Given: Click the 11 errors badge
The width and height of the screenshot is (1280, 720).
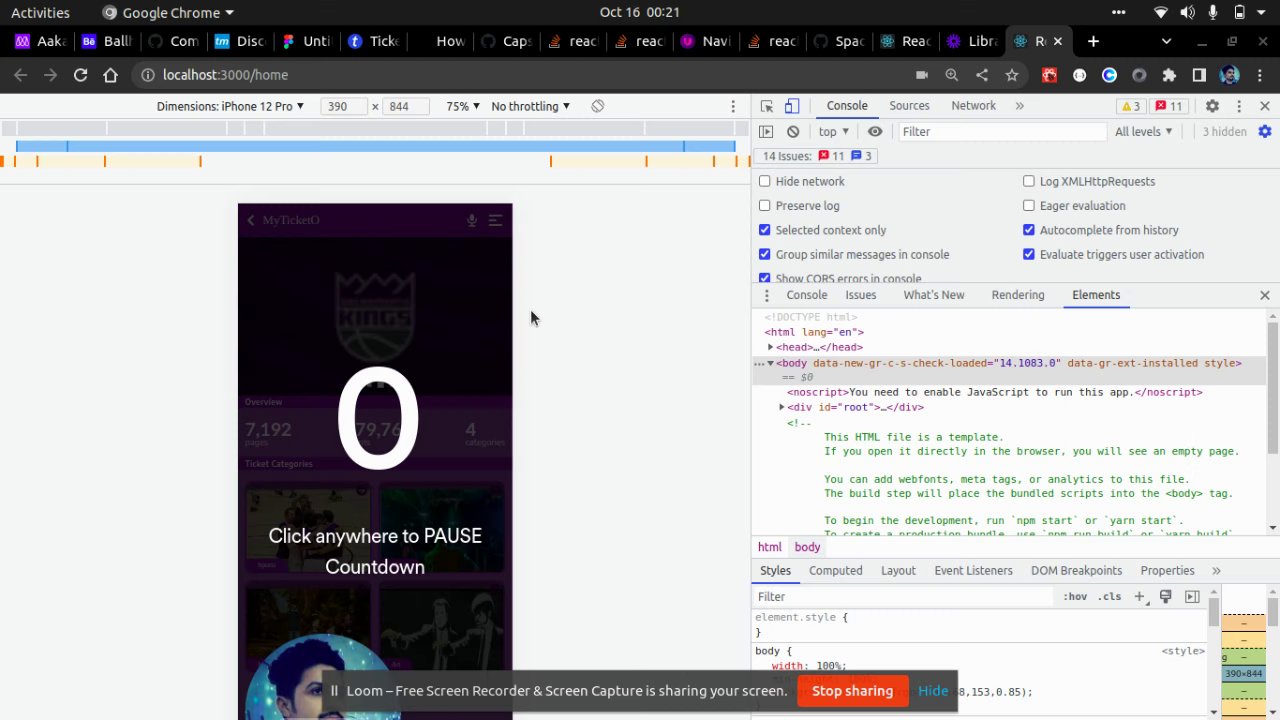Looking at the screenshot, I should pyautogui.click(x=1169, y=106).
